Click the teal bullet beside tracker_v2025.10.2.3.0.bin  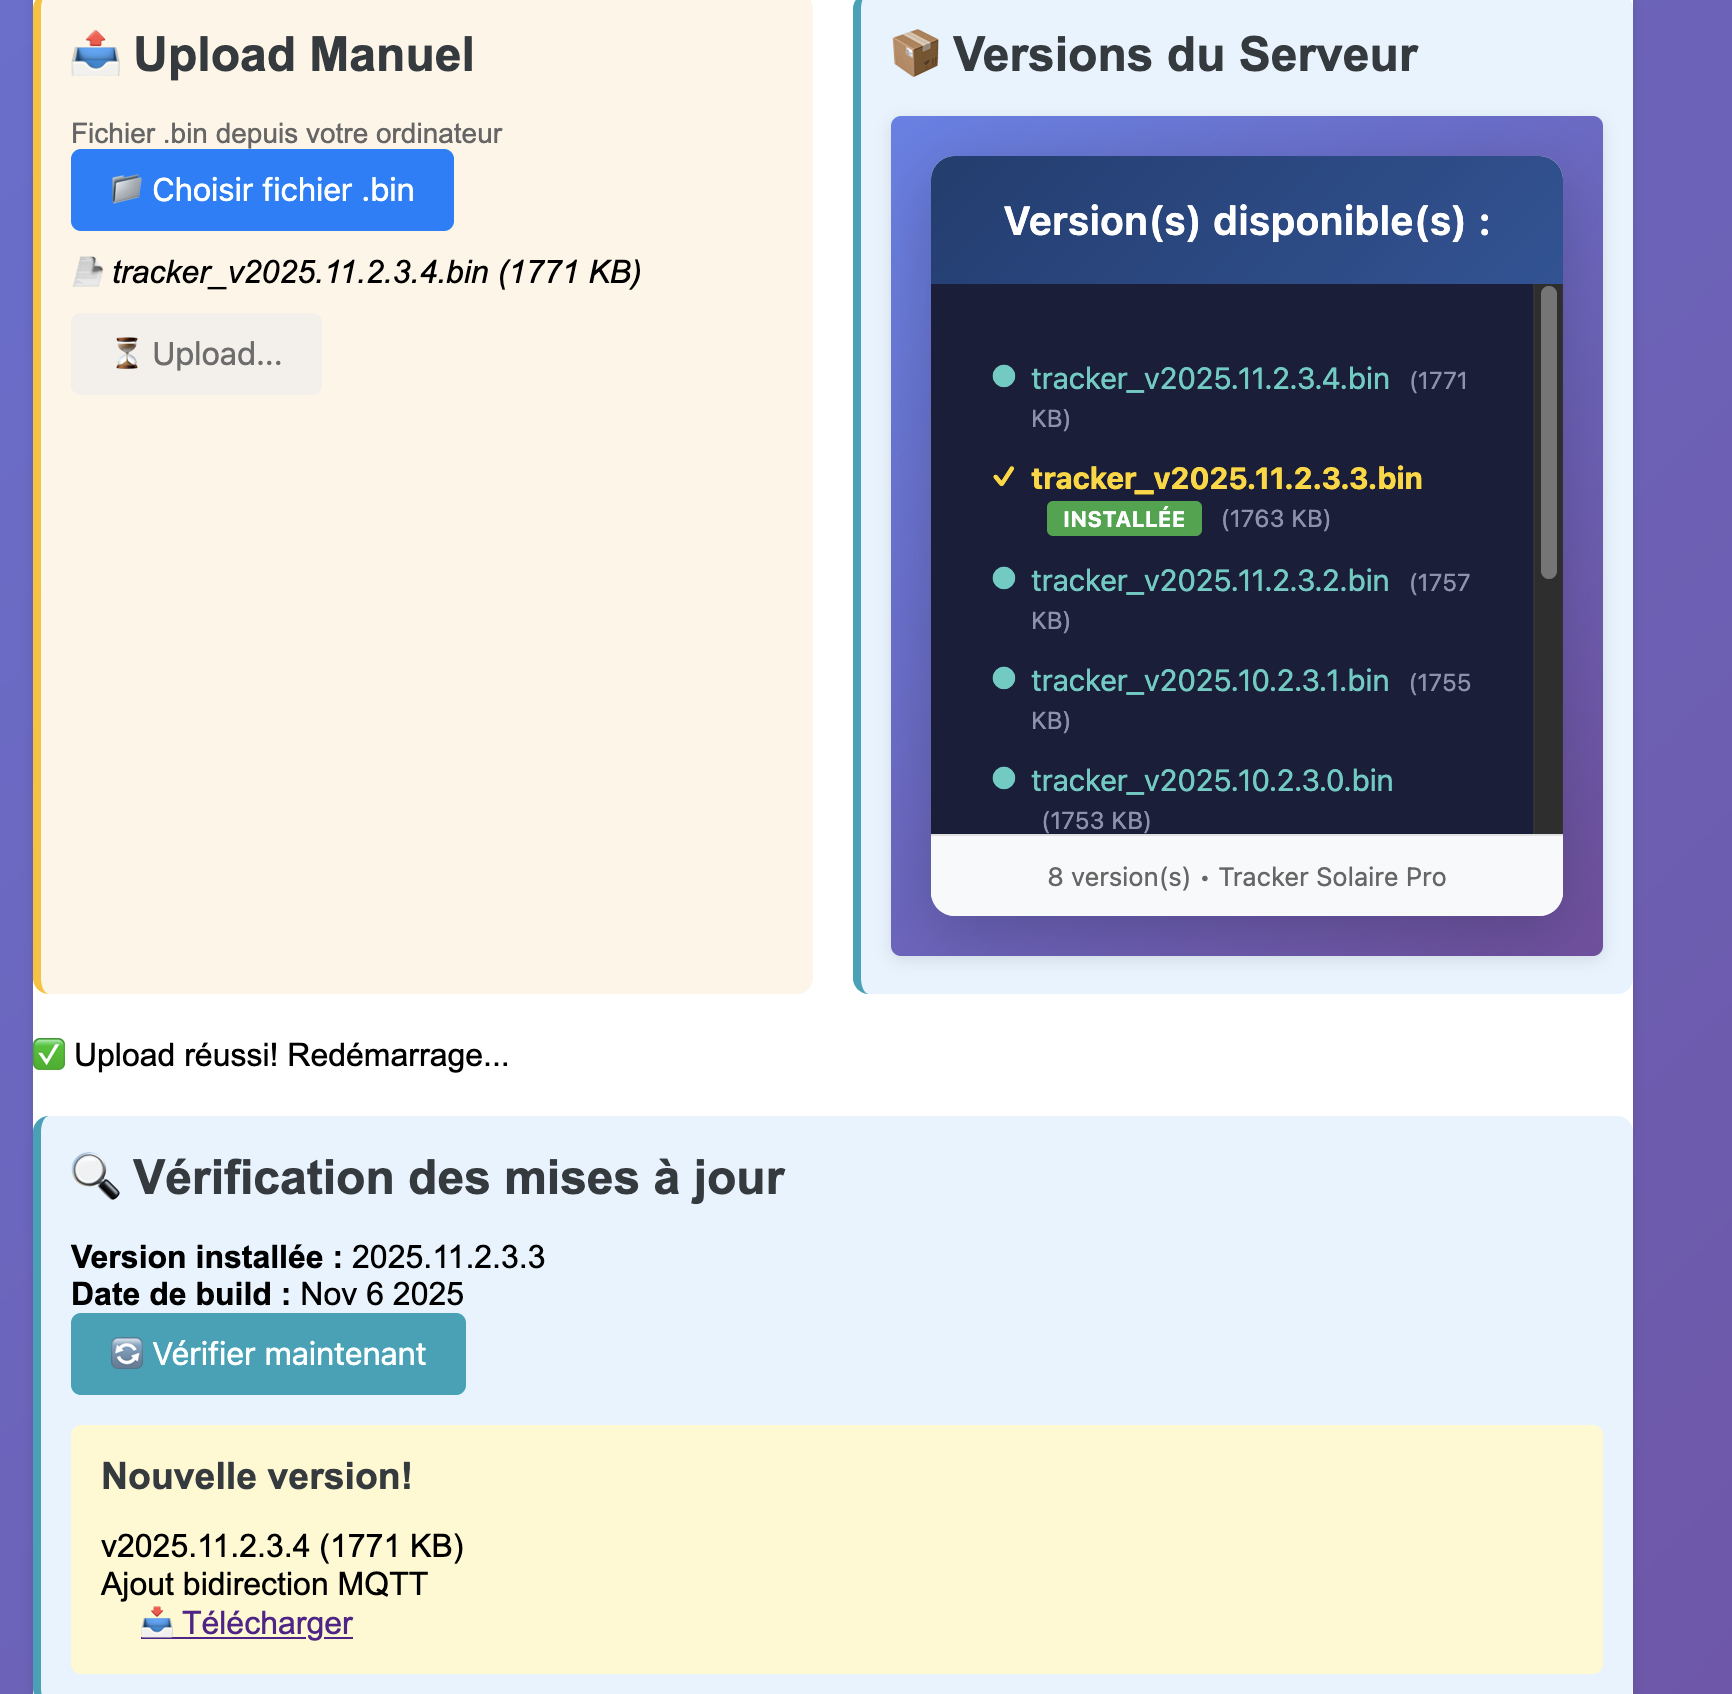point(1004,779)
